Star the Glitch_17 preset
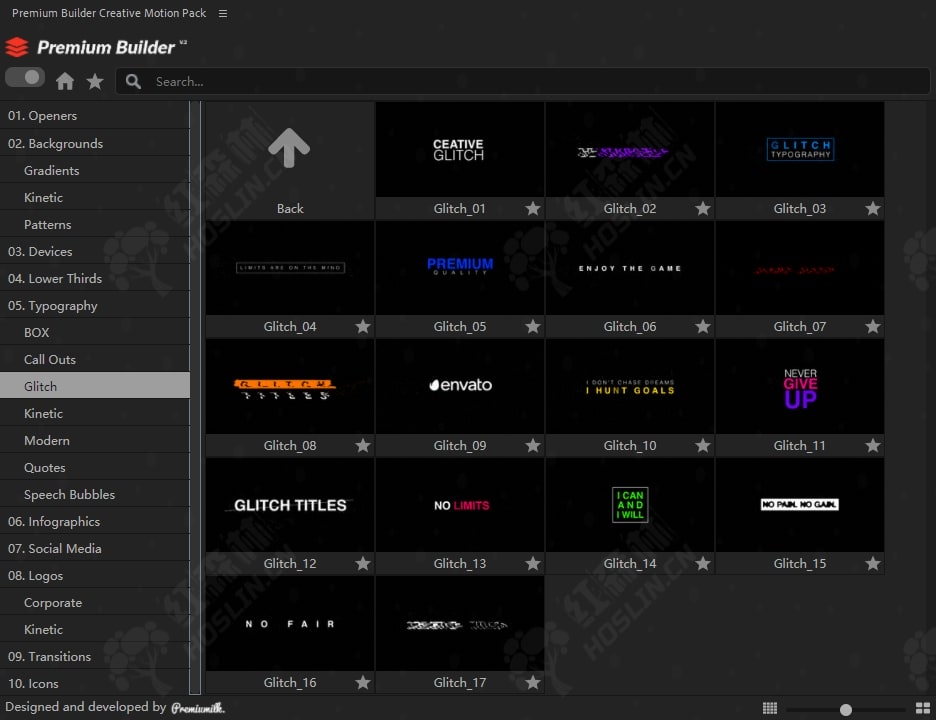 (x=533, y=682)
